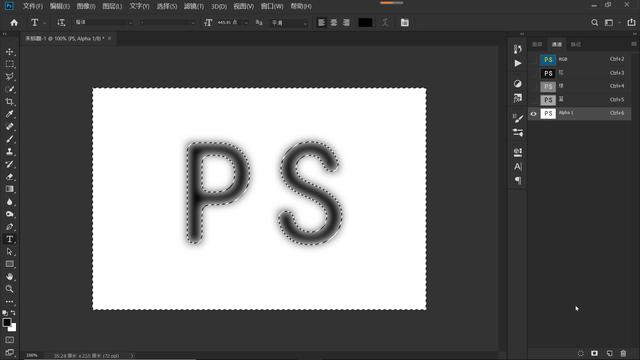Viewport: 640px width, 360px height.
Task: Show the Green channel
Action: click(x=533, y=87)
